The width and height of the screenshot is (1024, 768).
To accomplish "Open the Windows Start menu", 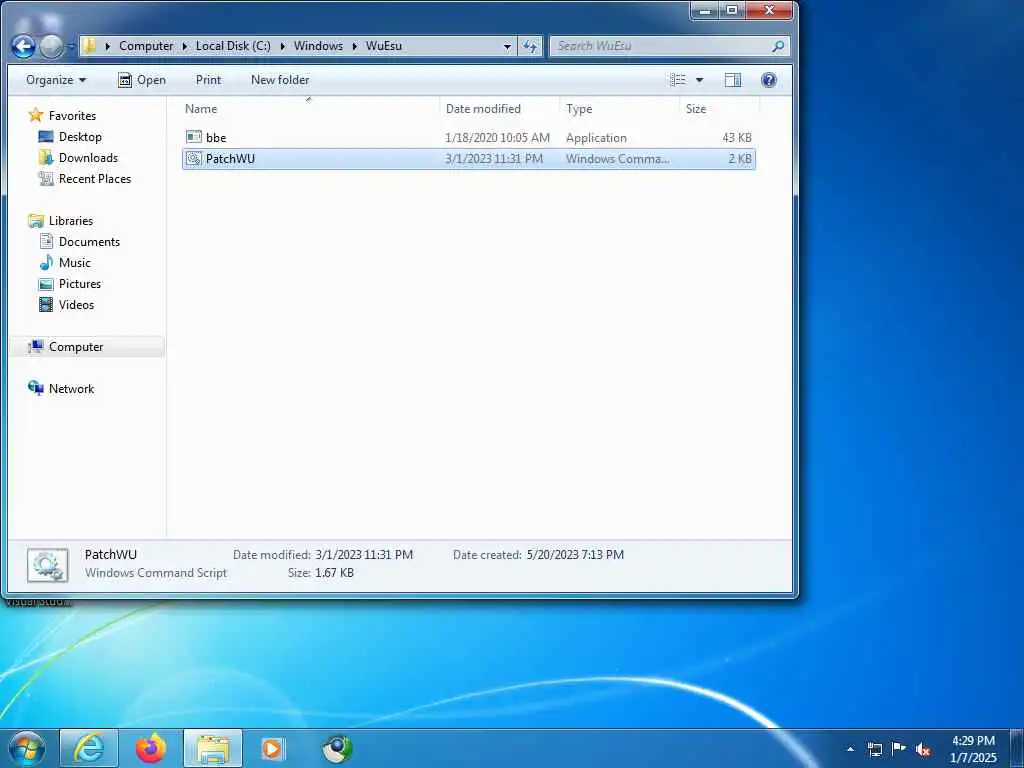I will pyautogui.click(x=26, y=748).
